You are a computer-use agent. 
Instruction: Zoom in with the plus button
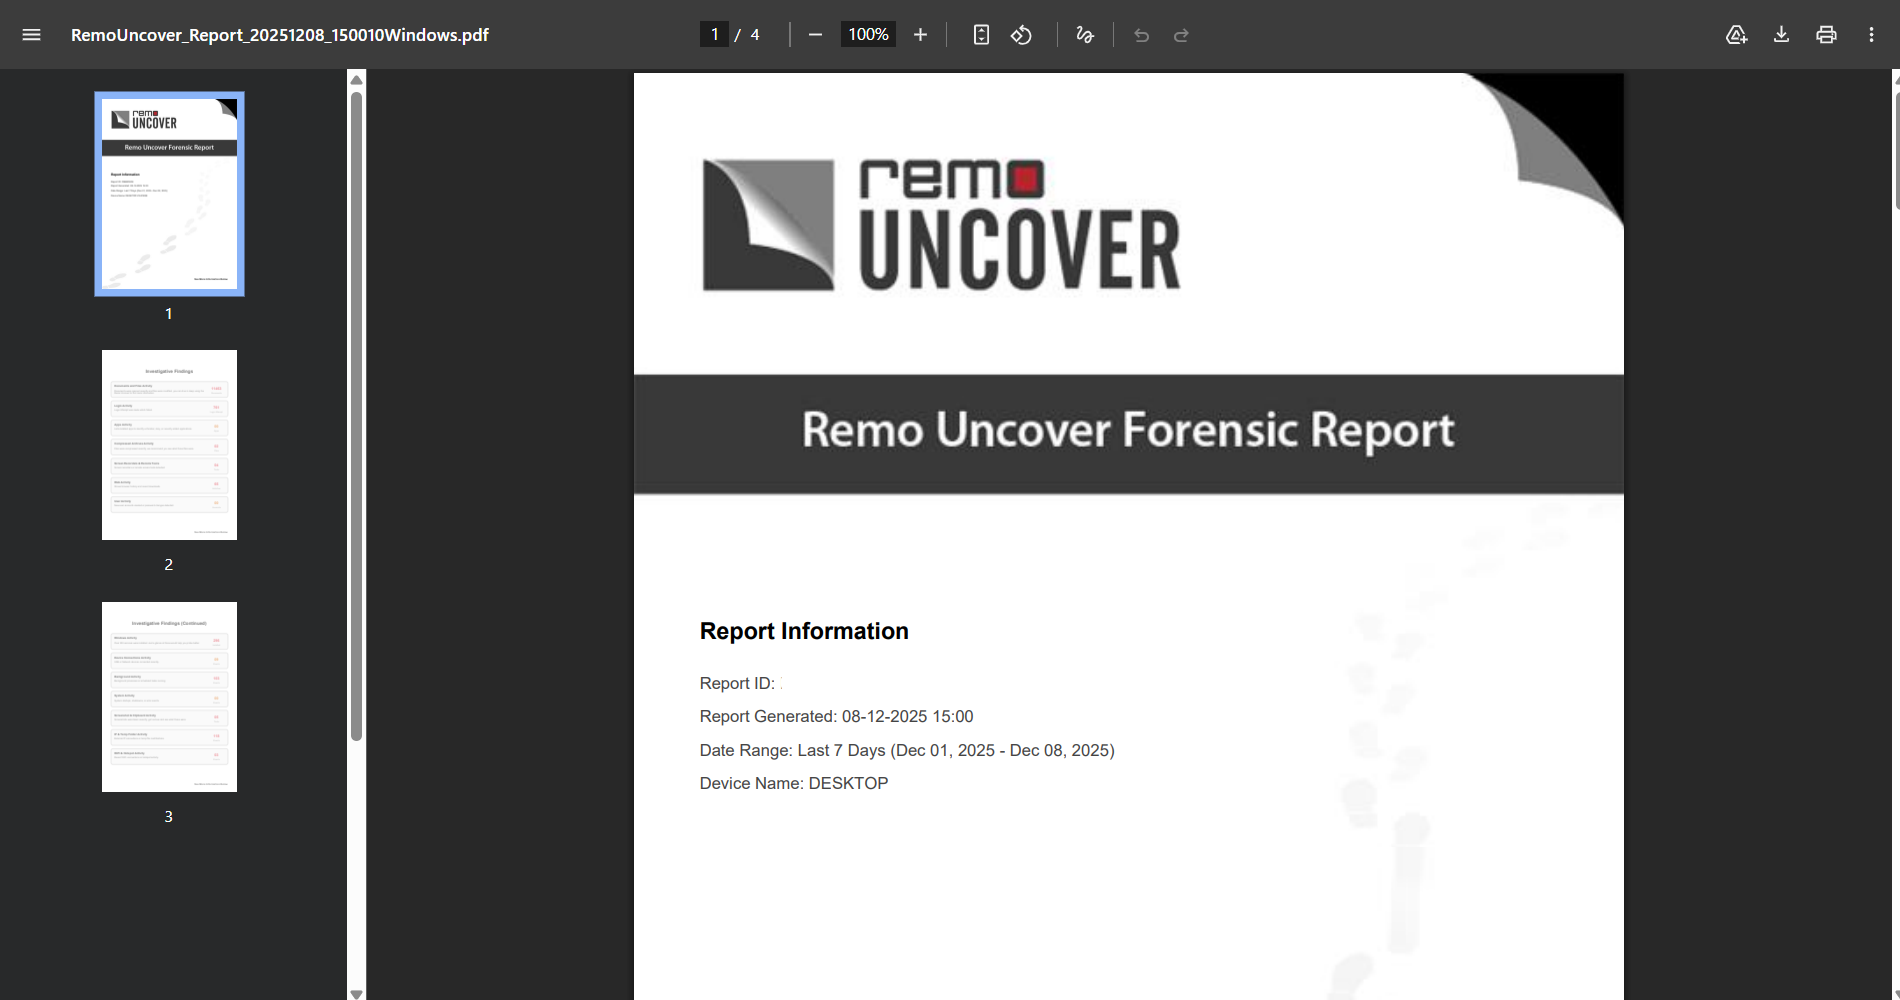tap(921, 35)
